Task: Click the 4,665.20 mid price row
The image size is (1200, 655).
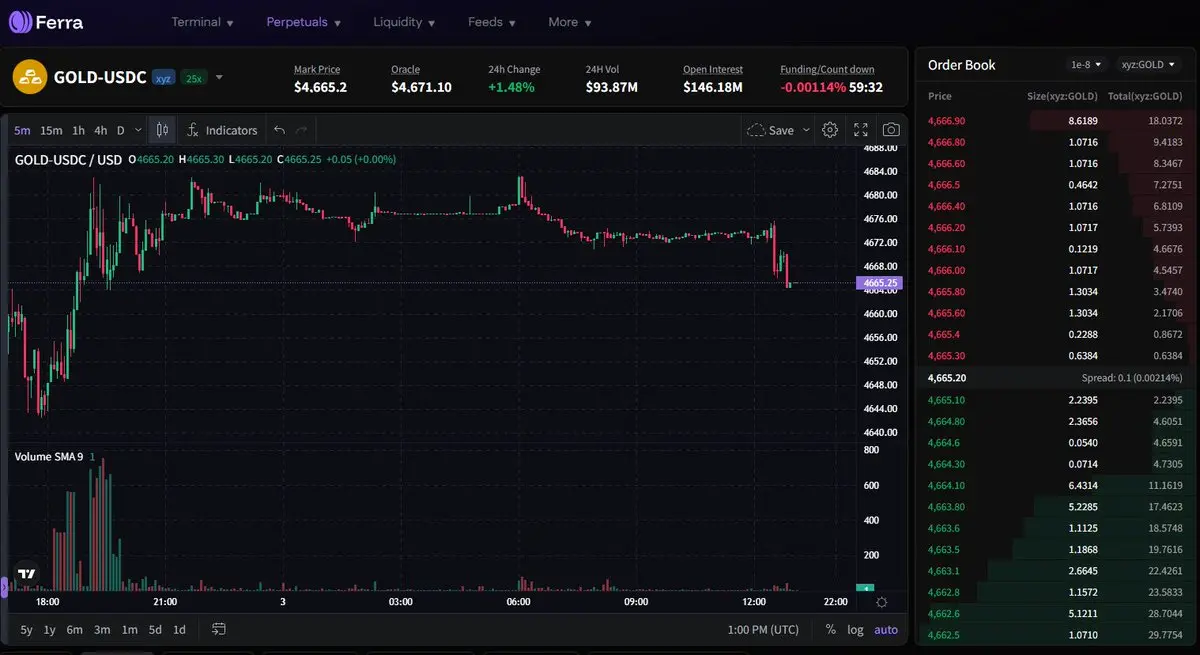Action: click(1056, 378)
